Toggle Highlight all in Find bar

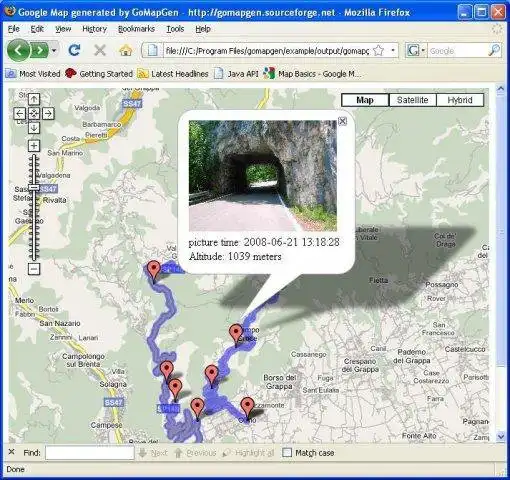(248, 453)
